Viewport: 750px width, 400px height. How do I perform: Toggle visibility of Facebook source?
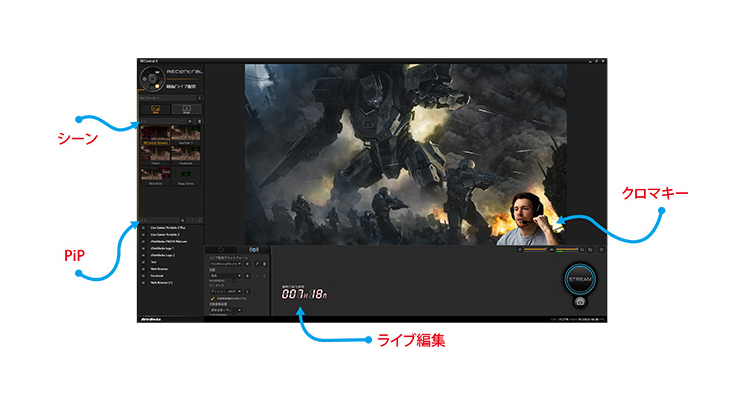pos(143,276)
